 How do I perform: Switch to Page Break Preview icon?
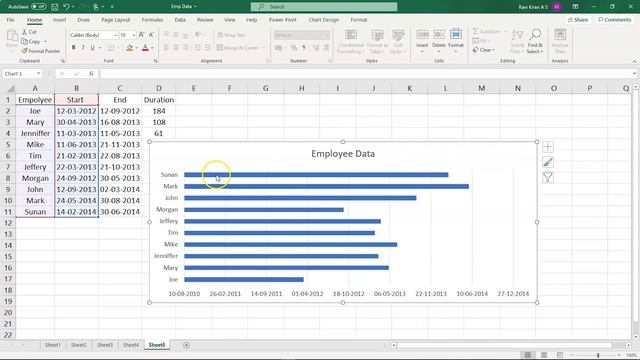point(560,355)
